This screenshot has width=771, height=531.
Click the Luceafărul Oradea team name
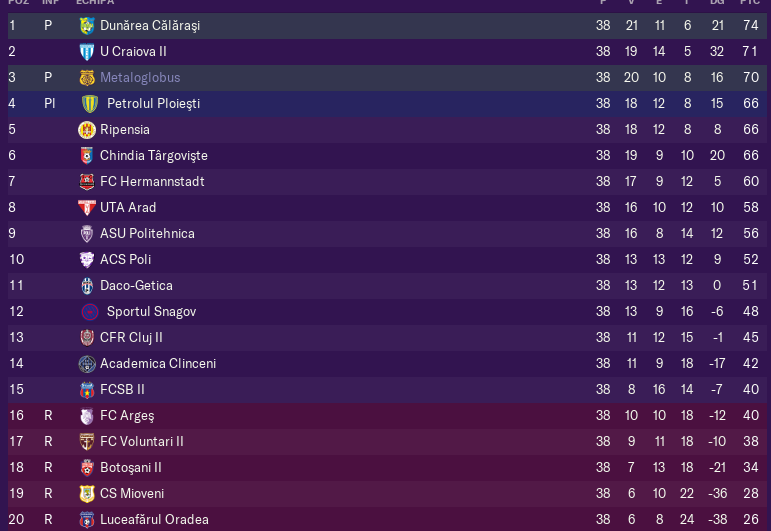click(154, 520)
